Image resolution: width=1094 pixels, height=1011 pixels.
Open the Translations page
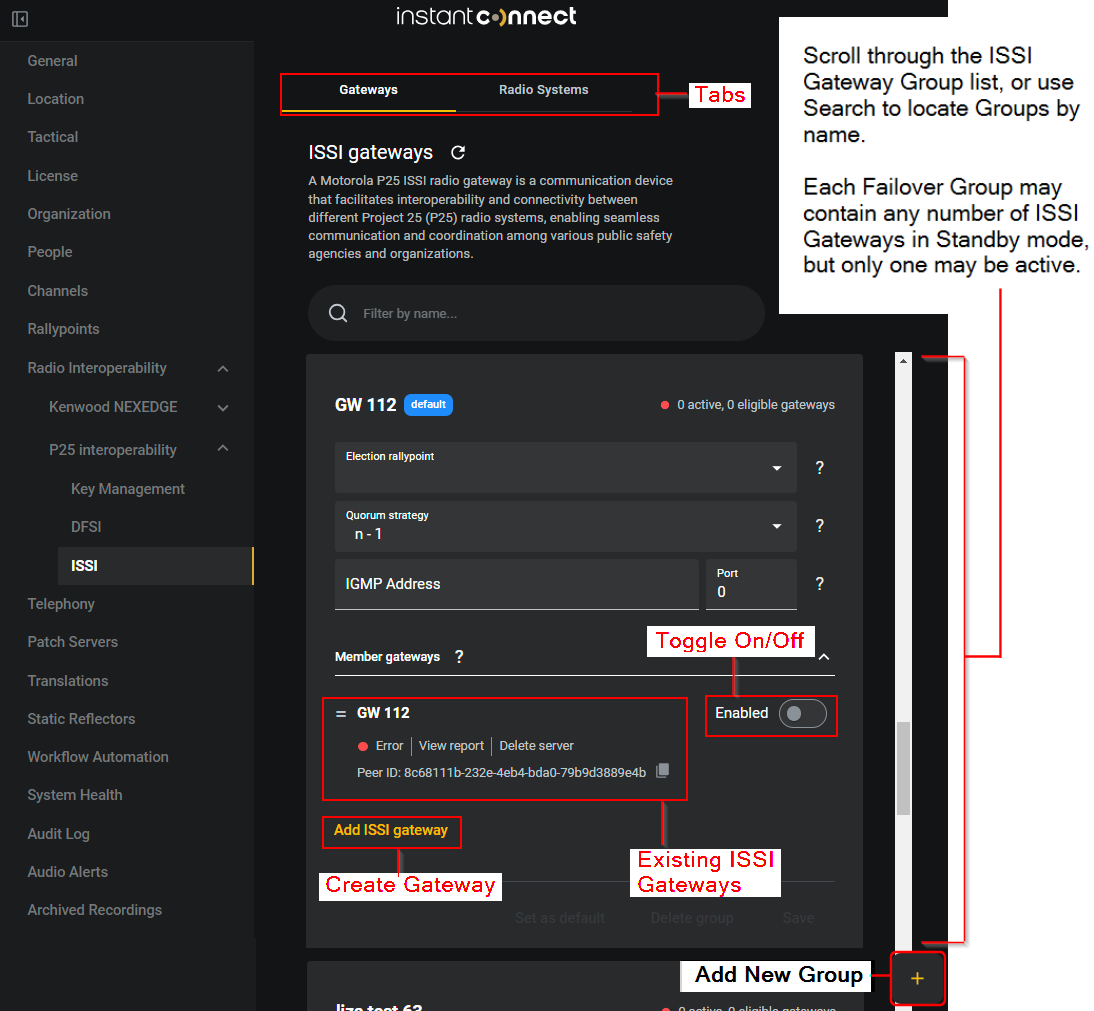(68, 681)
